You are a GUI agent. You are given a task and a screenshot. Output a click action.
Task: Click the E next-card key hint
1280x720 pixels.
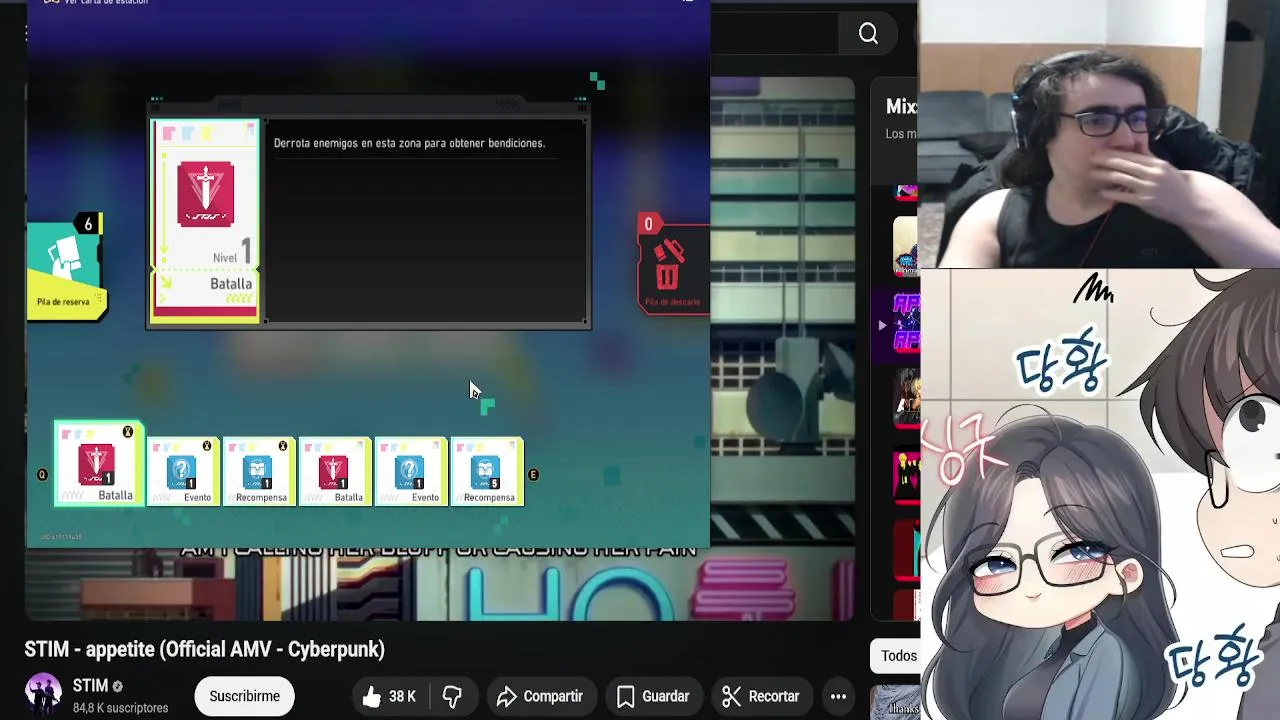[x=533, y=474]
